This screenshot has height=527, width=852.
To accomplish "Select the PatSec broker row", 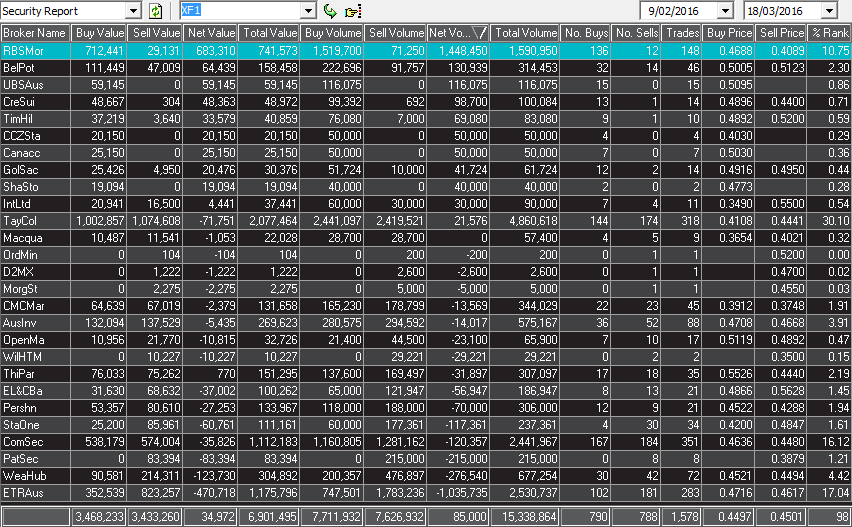I will click(426, 459).
